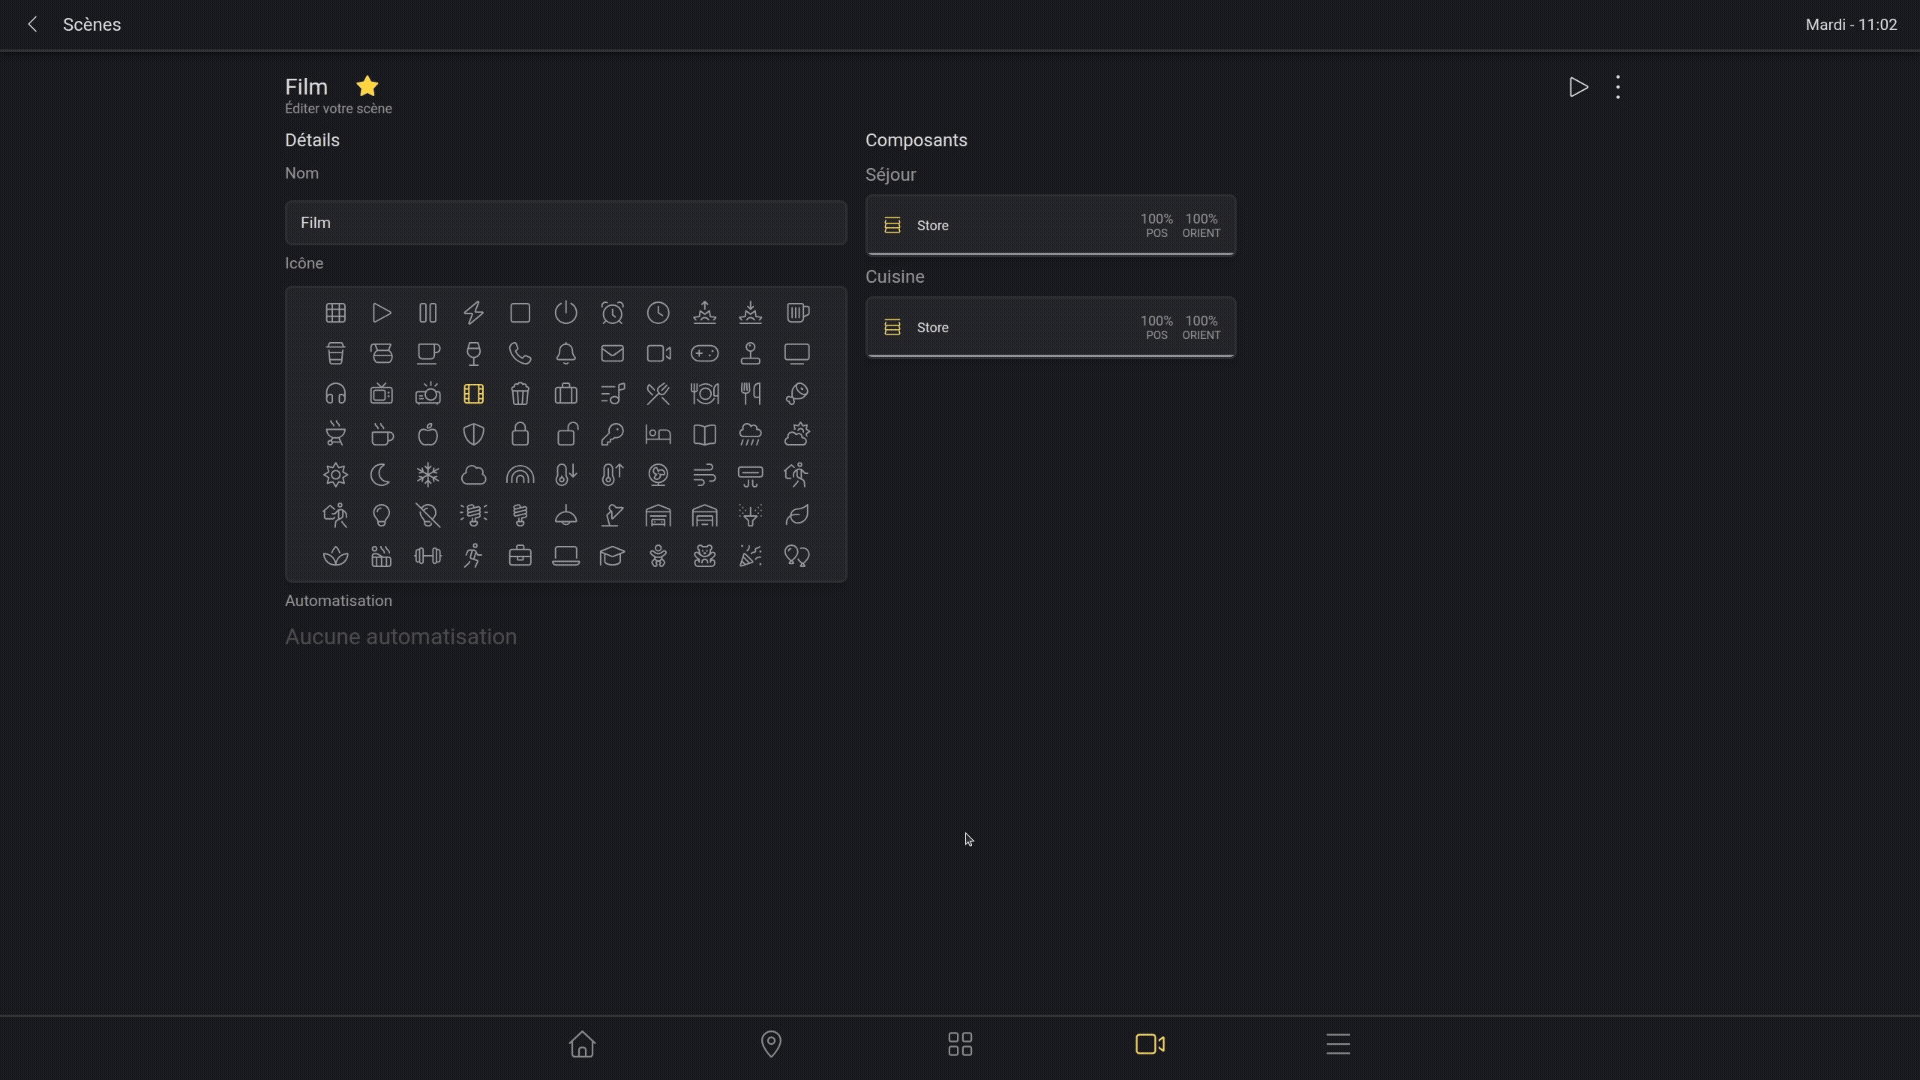Screen dimensions: 1920x1080
Task: Run the Film scene with the header play button
Action: point(1578,87)
